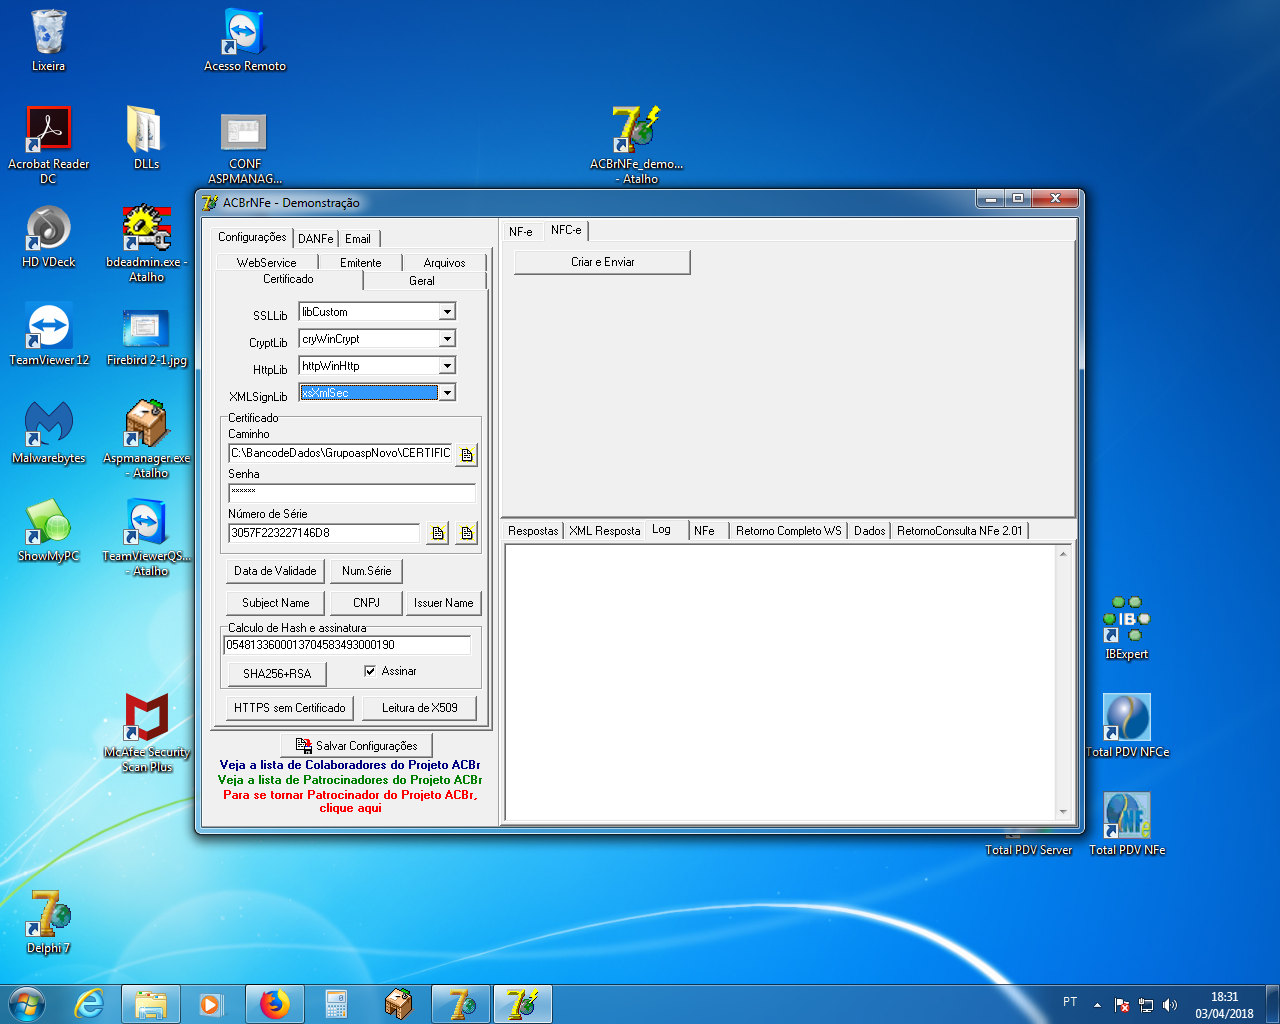The image size is (1280, 1024).
Task: Select the DLLs folder on the desktop
Action: coord(146,138)
